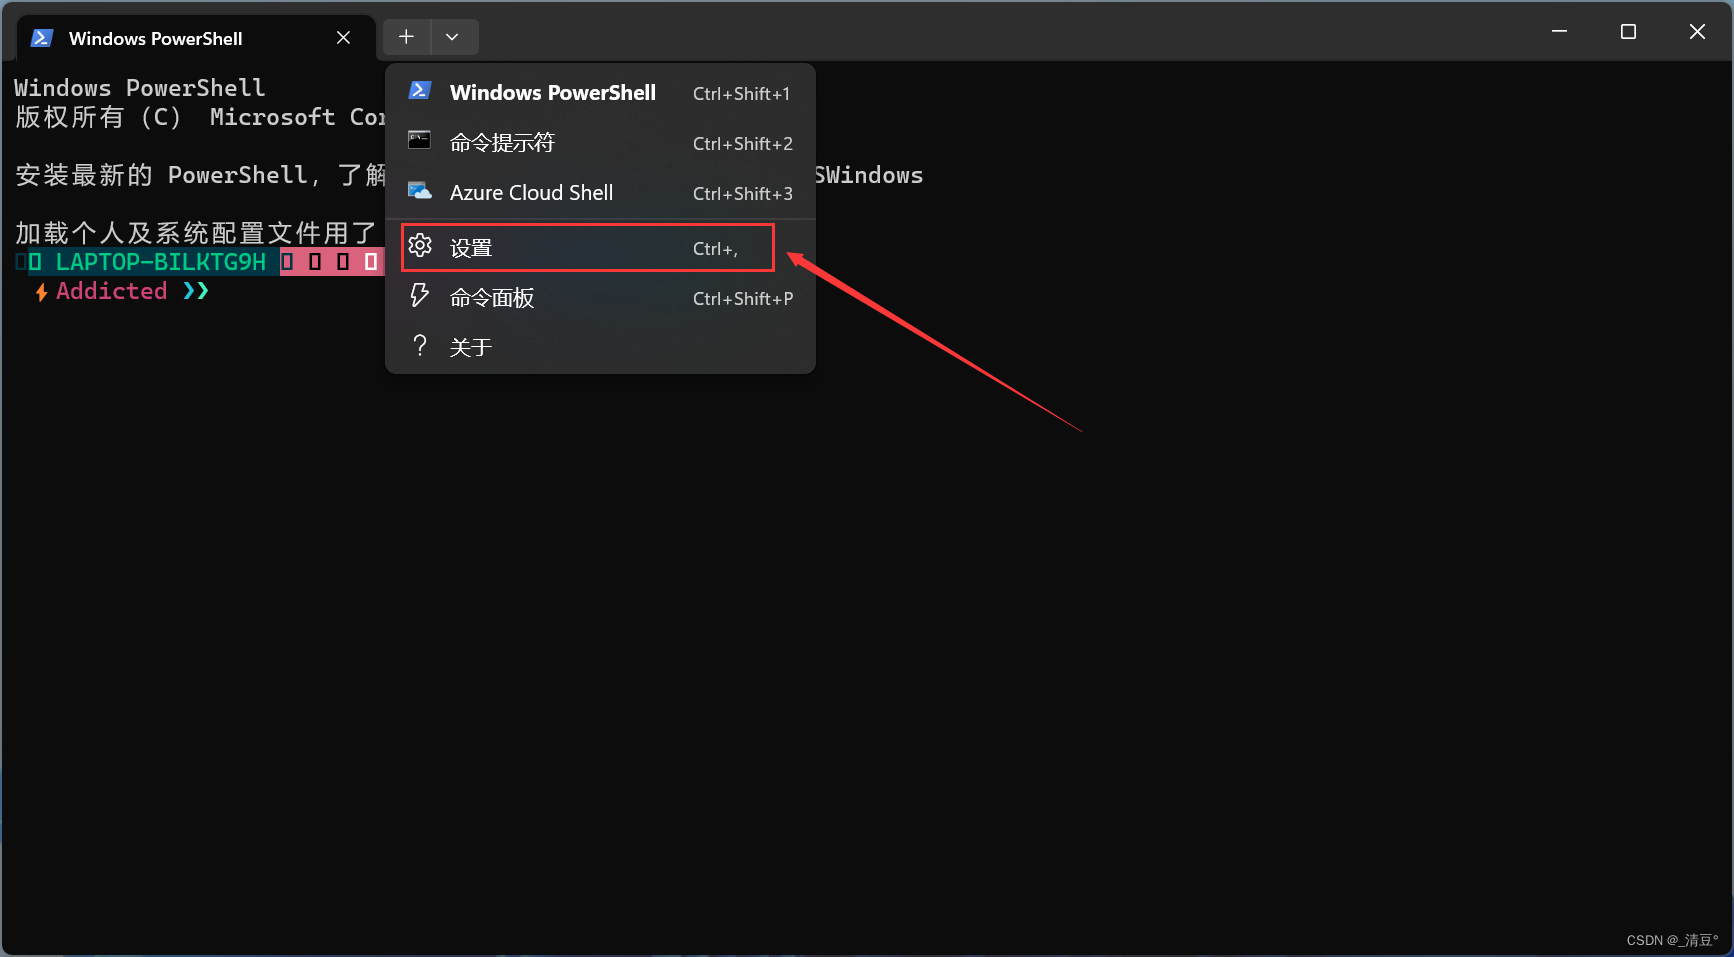This screenshot has height=957, width=1734.
Task: Click the LAPTOP-BILKTG9H prompt text
Action: (x=161, y=262)
